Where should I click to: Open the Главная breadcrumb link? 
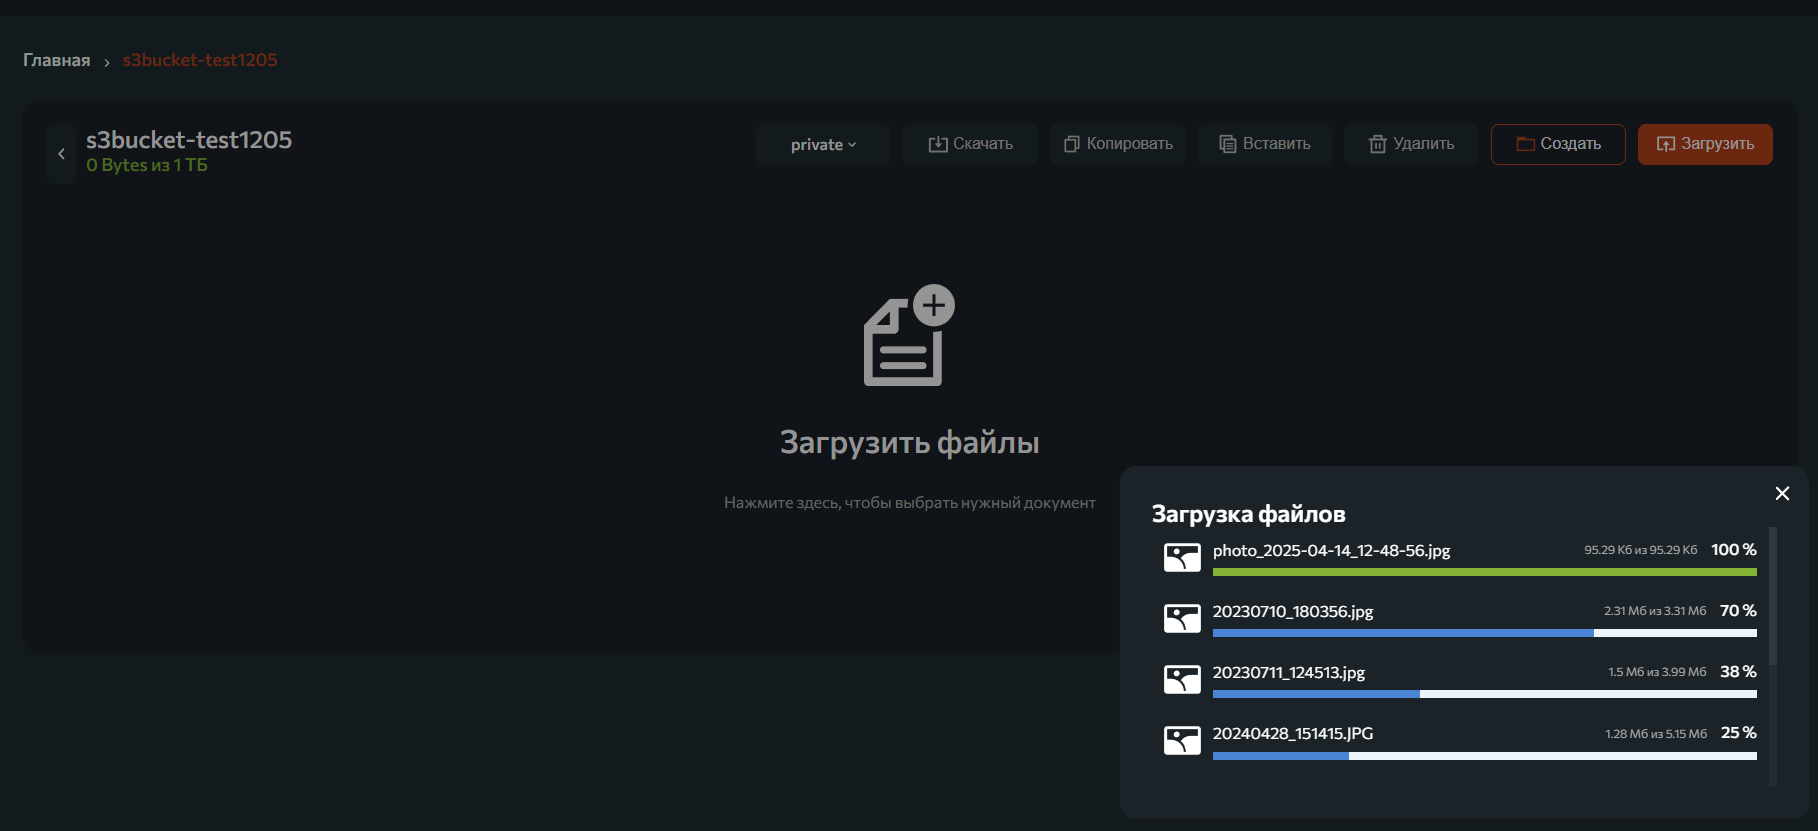57,60
